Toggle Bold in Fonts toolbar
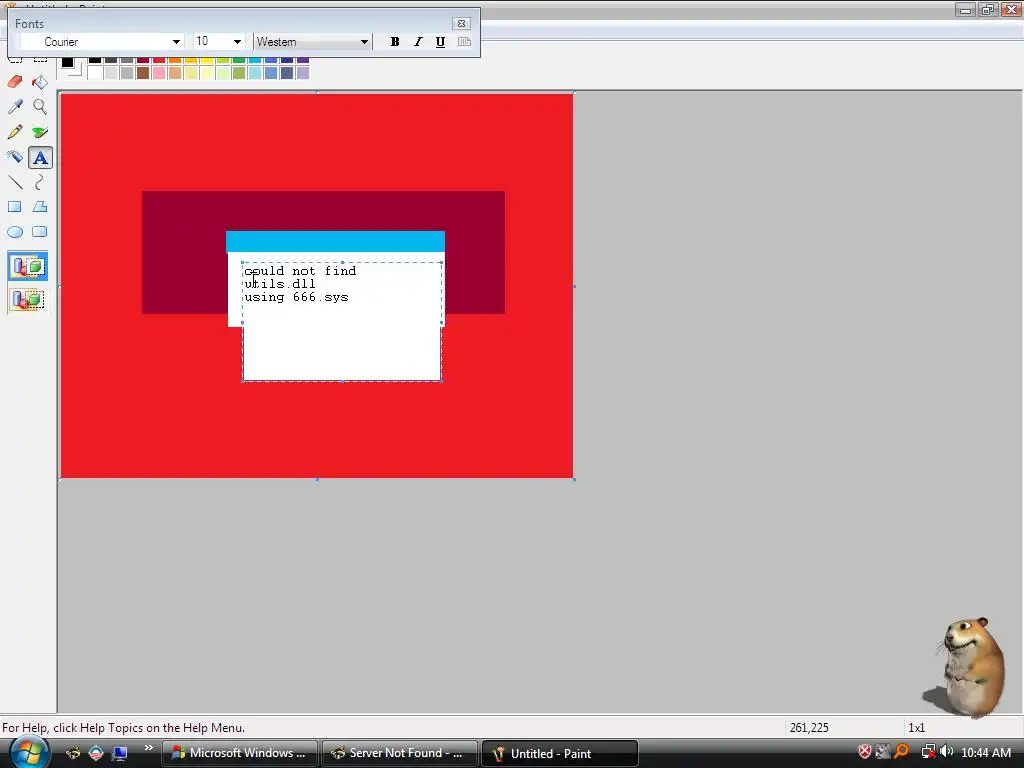 [394, 42]
